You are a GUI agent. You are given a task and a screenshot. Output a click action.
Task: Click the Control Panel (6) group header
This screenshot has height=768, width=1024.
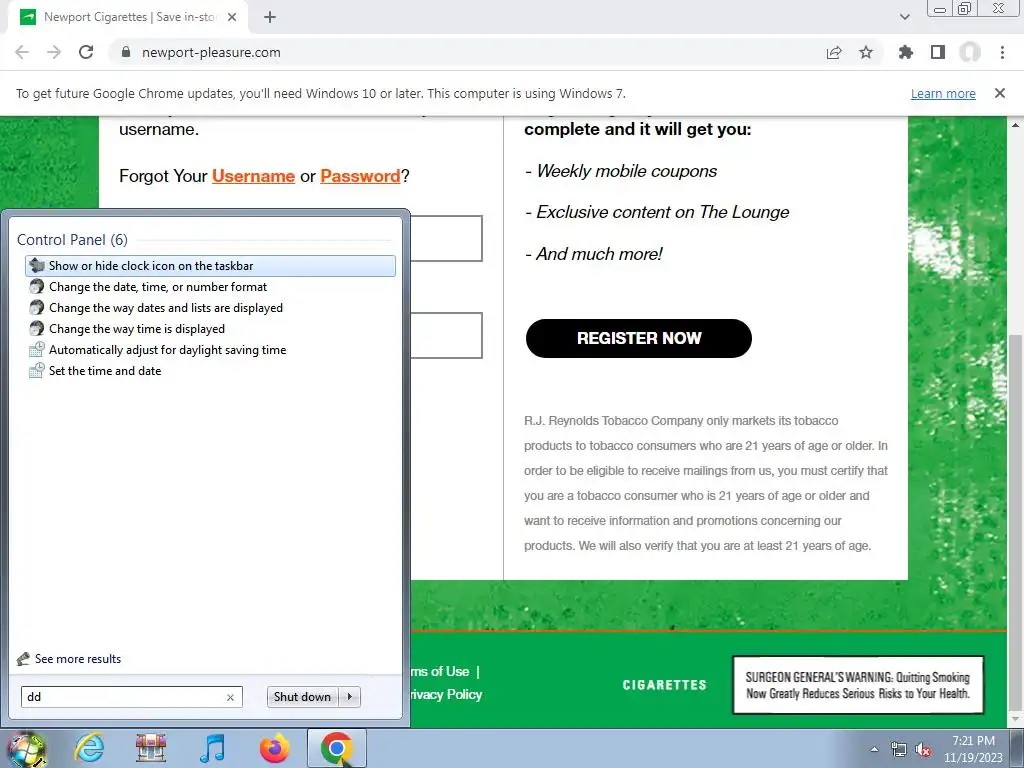coord(72,240)
